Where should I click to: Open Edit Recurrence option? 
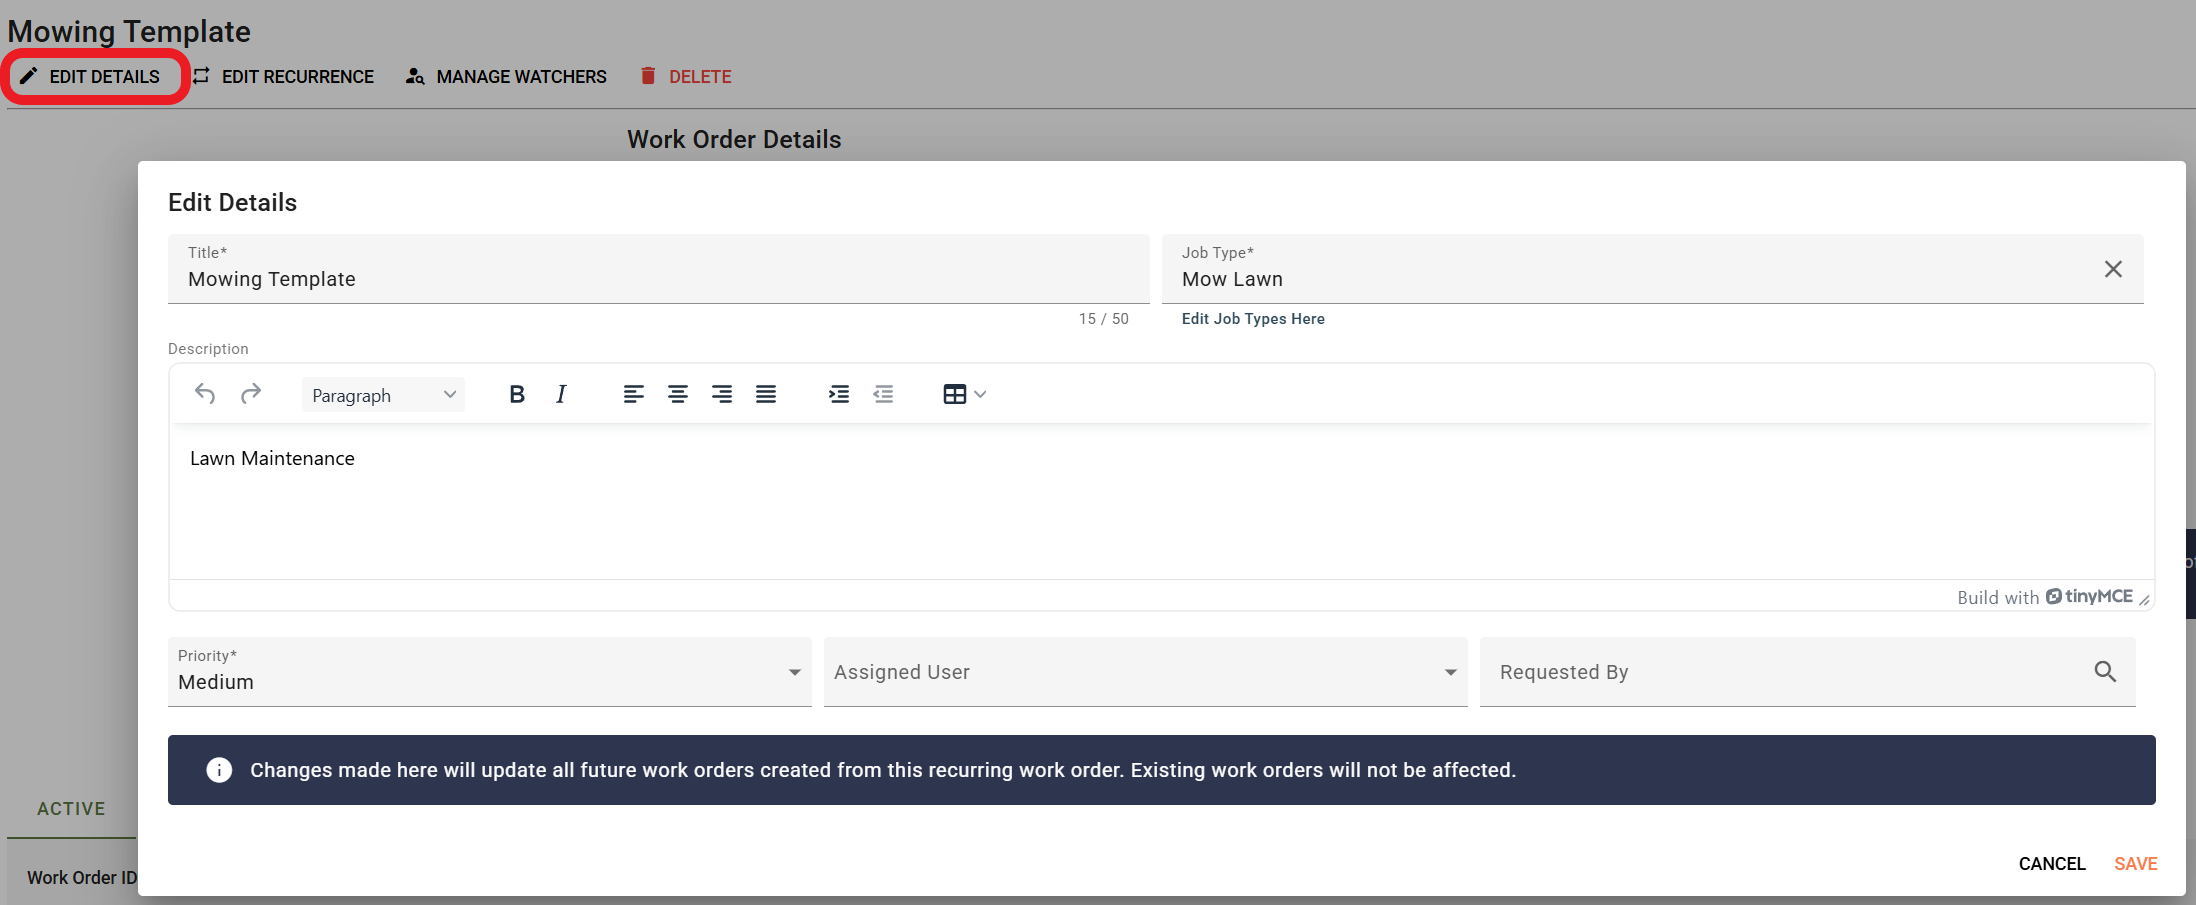click(x=284, y=76)
